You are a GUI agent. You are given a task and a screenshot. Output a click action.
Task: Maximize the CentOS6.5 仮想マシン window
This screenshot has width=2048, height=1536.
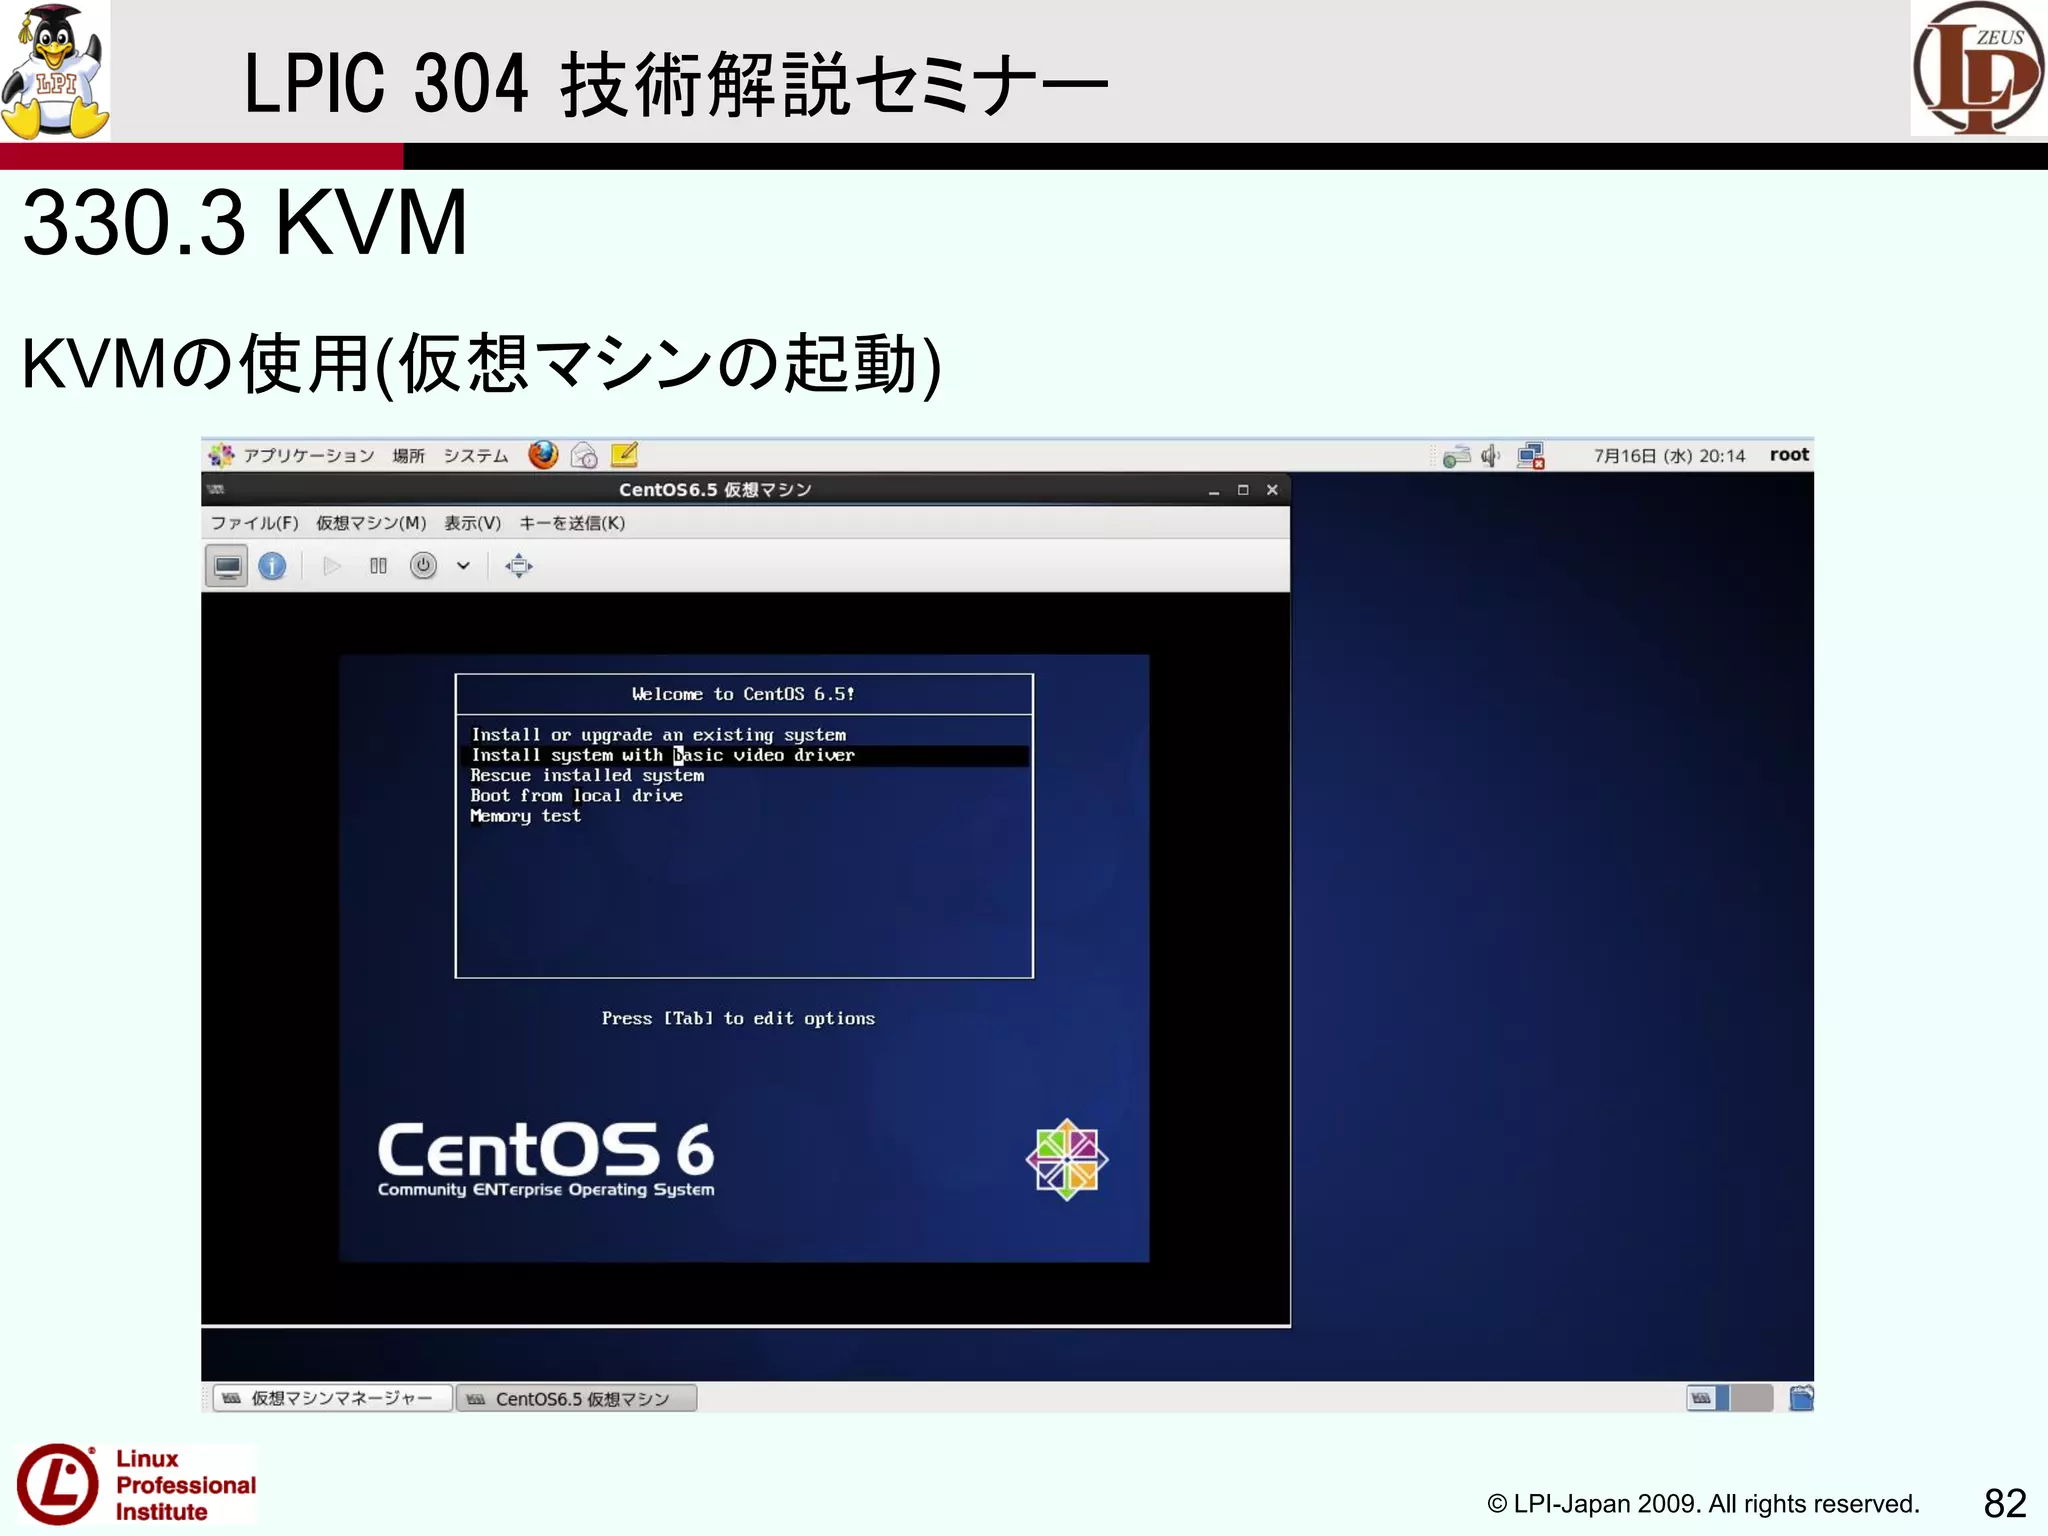[x=1243, y=490]
